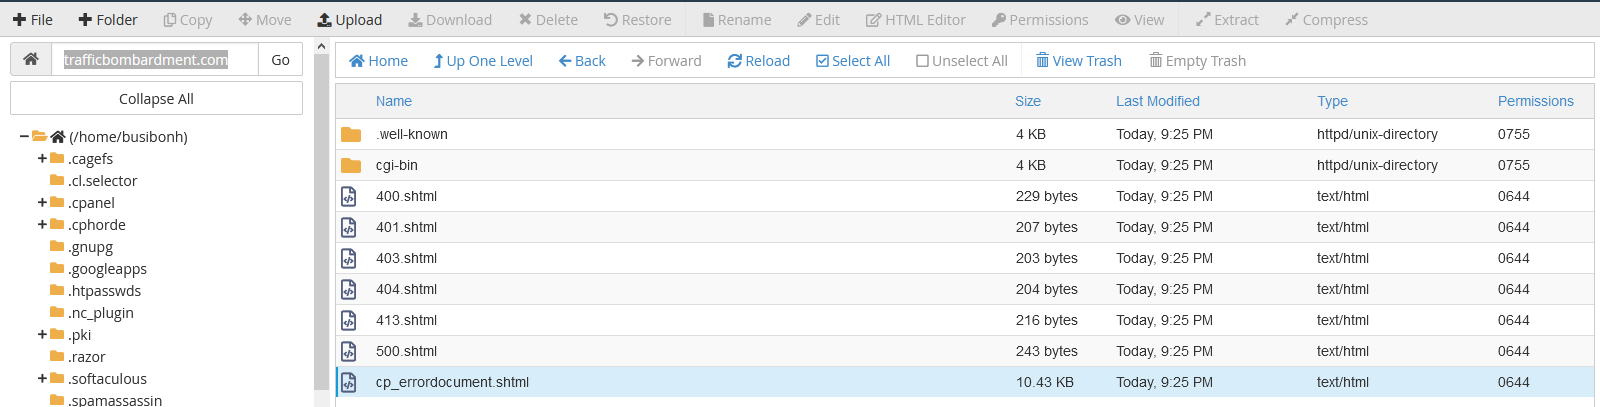This screenshot has width=1600, height=407.
Task: Expand the .softaculous folder node
Action: click(42, 379)
